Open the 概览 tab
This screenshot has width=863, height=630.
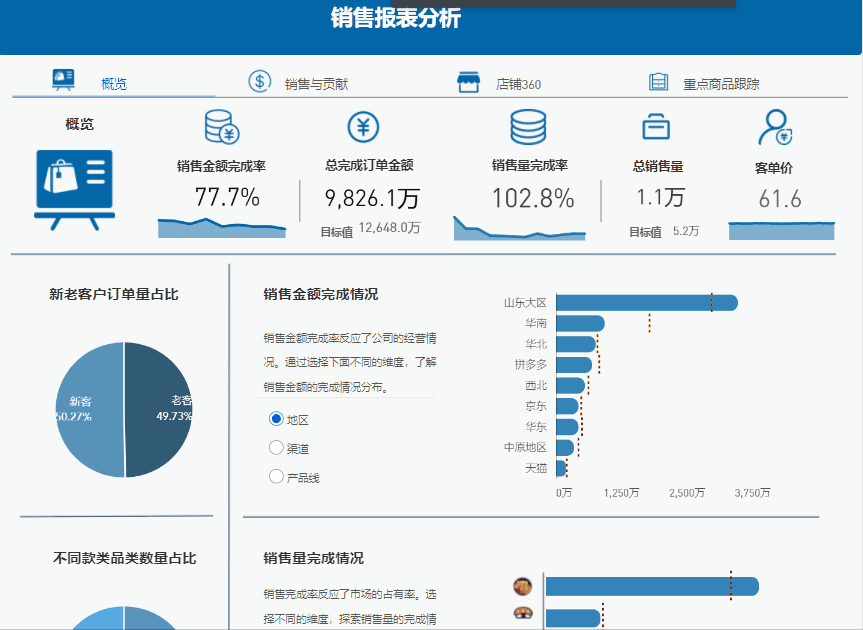pyautogui.click(x=114, y=84)
